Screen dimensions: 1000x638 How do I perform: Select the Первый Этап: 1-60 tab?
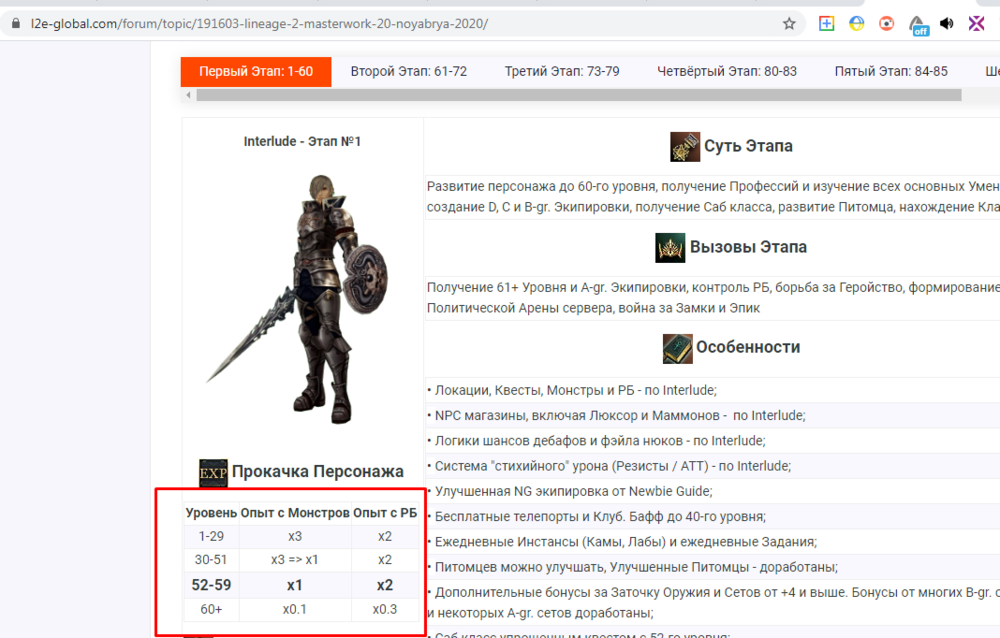[x=256, y=71]
